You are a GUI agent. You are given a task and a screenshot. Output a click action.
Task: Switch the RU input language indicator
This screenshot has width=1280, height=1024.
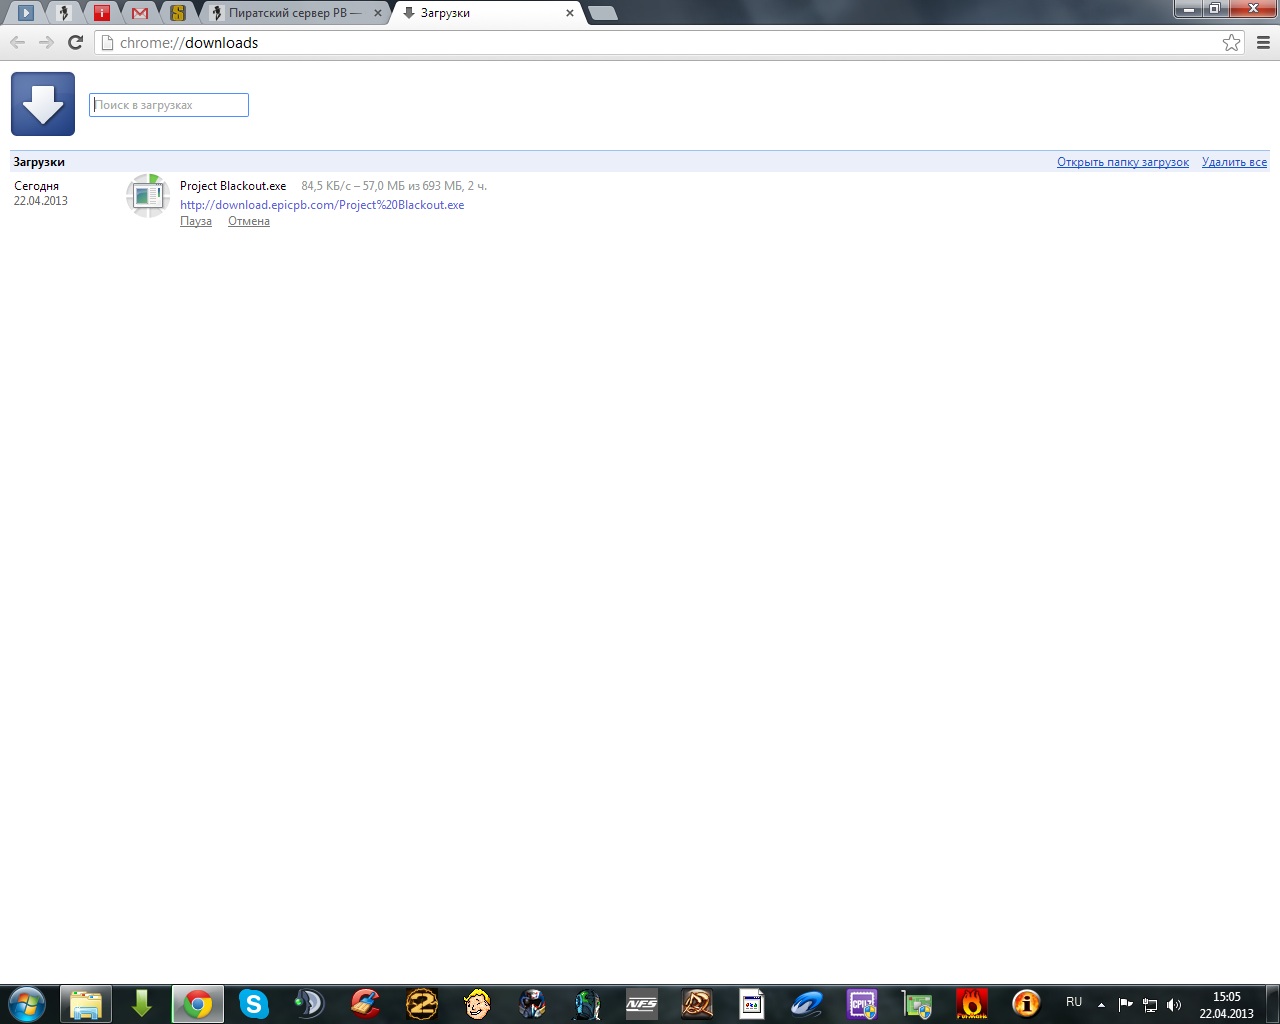(1074, 1002)
